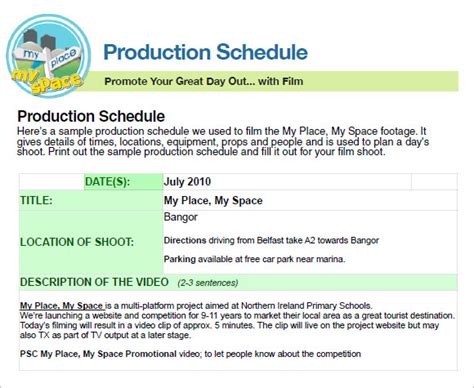474x388 pixels.
Task: Select the LOCATION OF SHOOT label cell
Action: (x=91, y=242)
